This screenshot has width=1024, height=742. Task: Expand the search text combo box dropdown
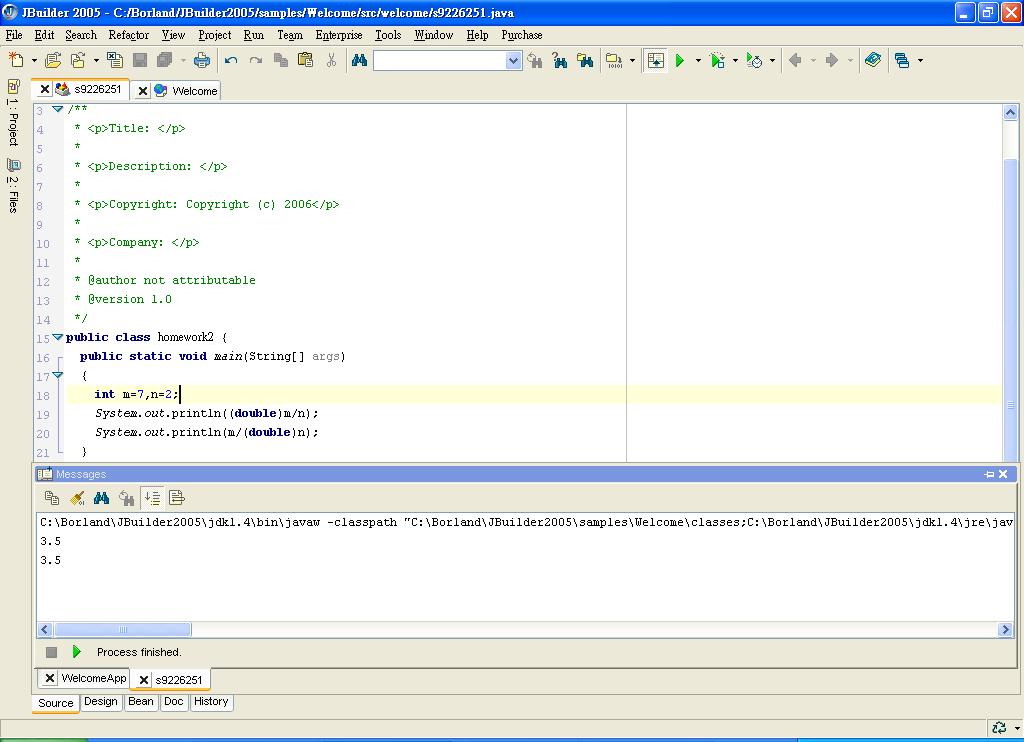click(513, 61)
